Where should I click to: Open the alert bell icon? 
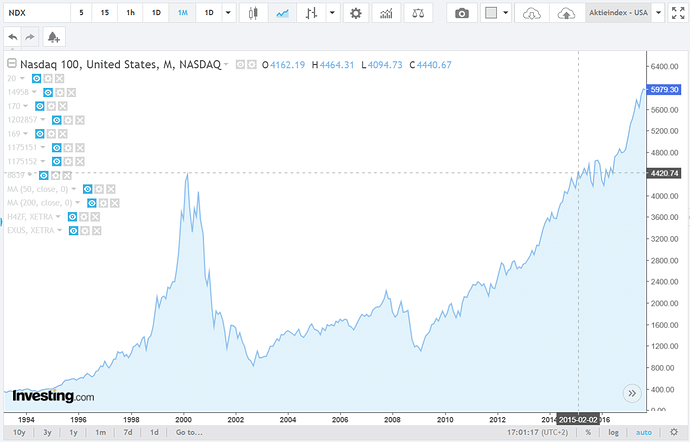(52, 36)
